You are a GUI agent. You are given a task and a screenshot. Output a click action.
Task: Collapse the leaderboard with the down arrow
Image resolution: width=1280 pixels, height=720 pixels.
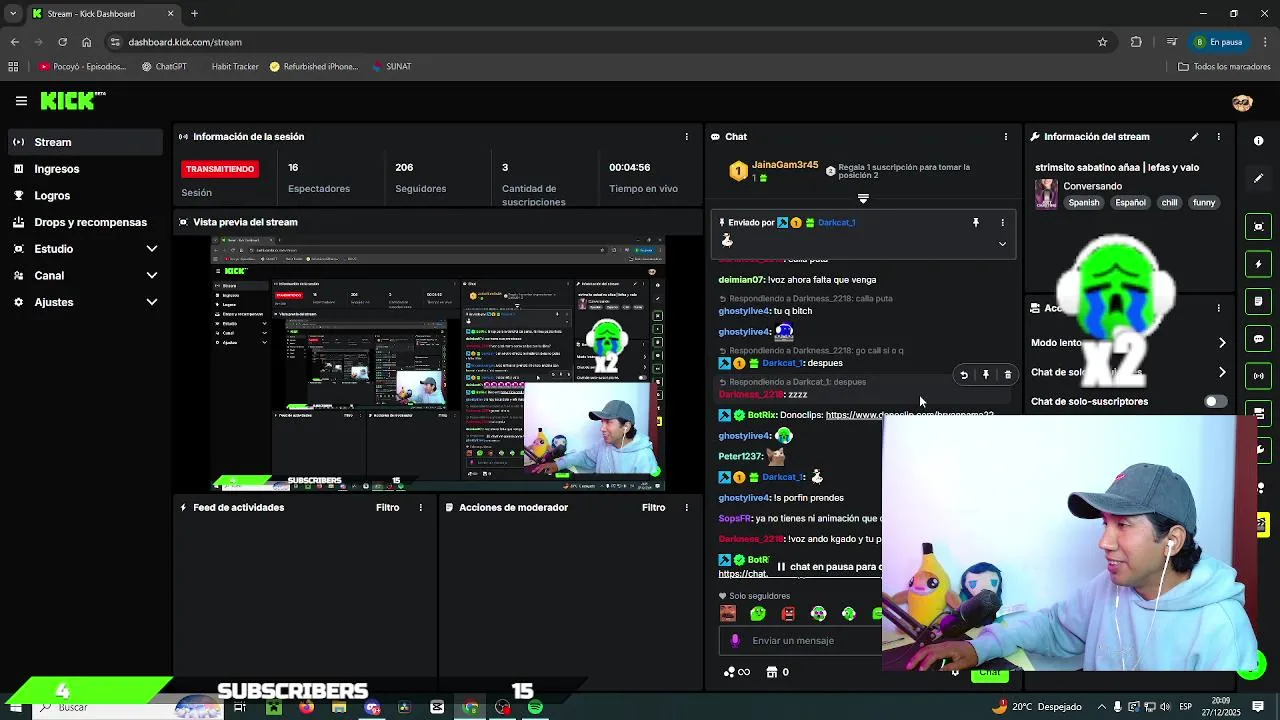point(863,199)
